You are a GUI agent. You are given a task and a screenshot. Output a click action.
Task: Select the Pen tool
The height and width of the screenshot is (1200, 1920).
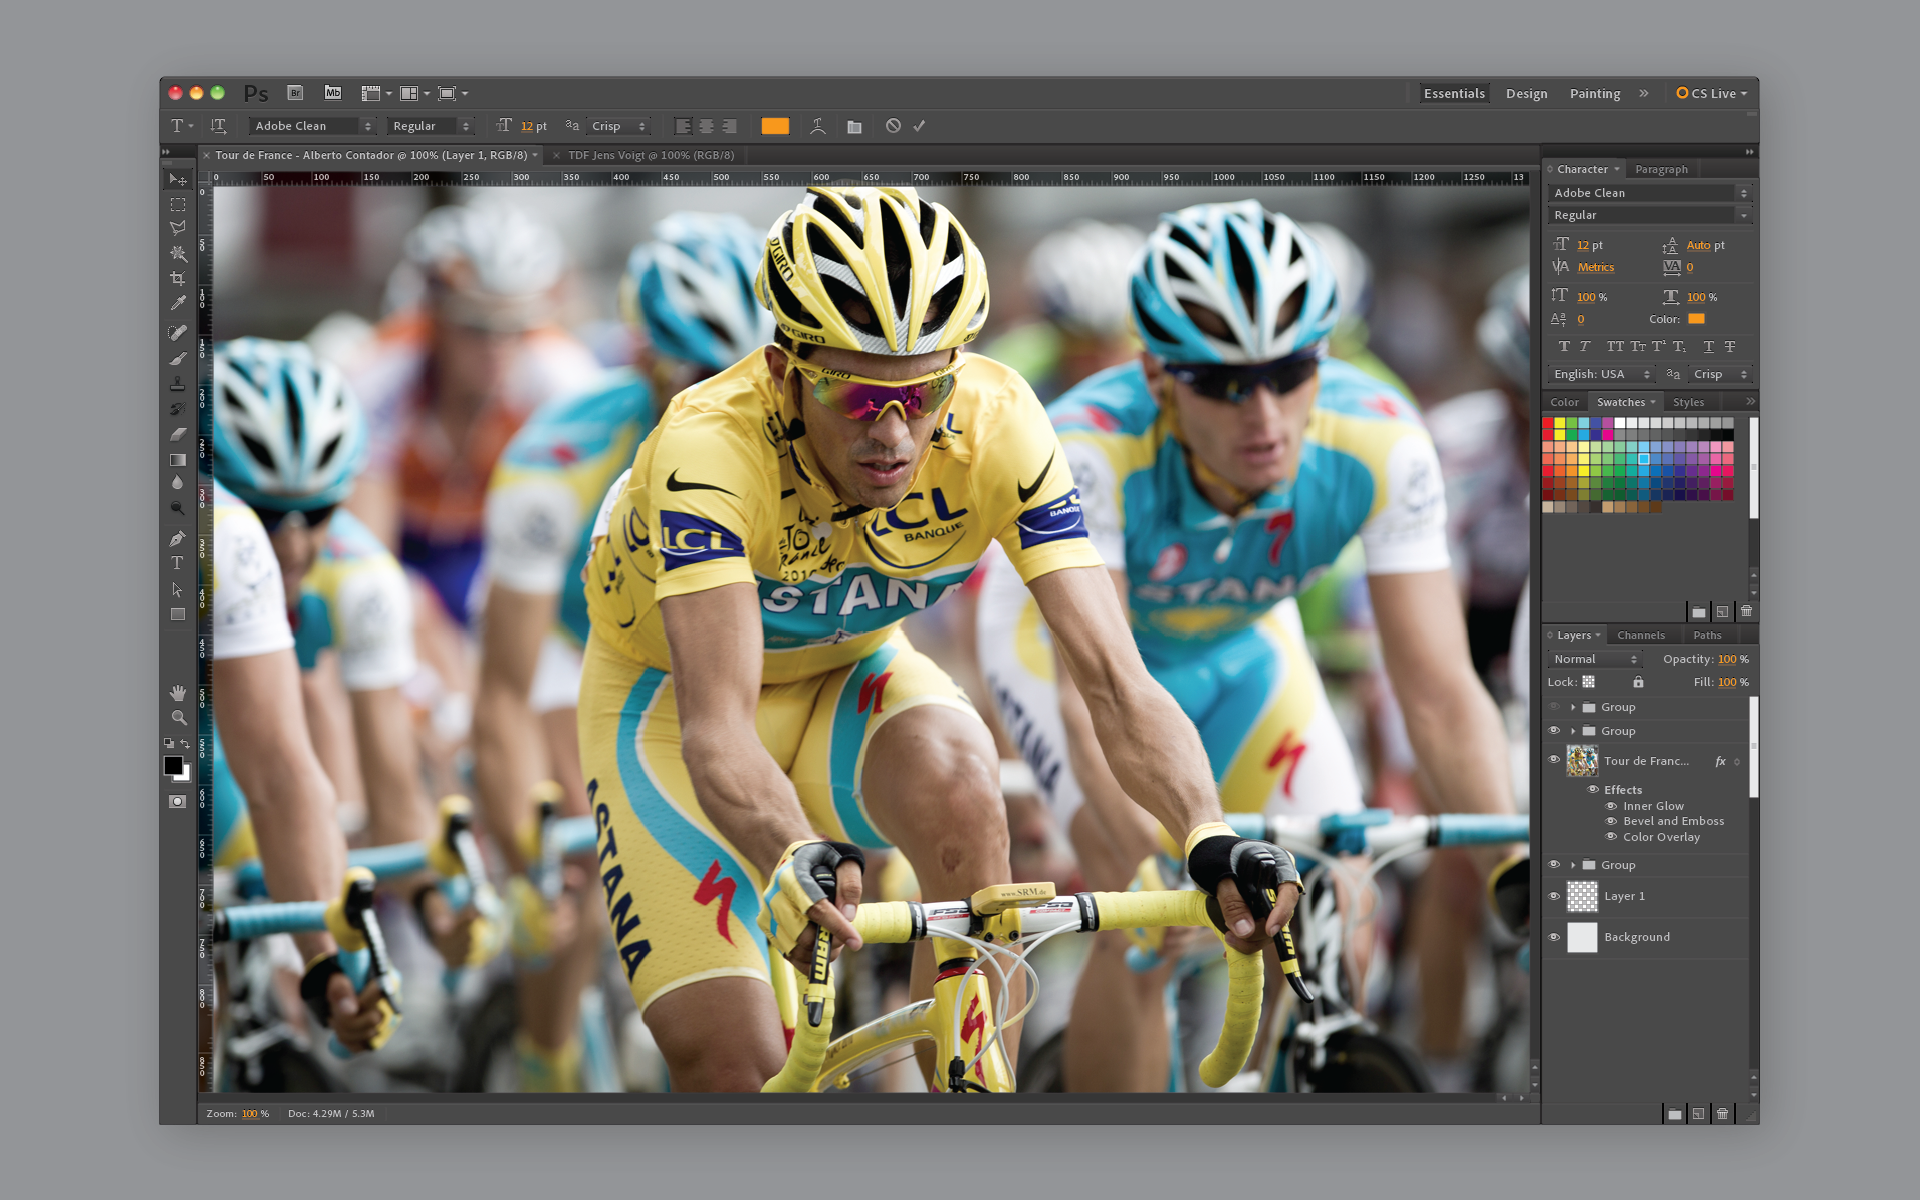coord(178,538)
